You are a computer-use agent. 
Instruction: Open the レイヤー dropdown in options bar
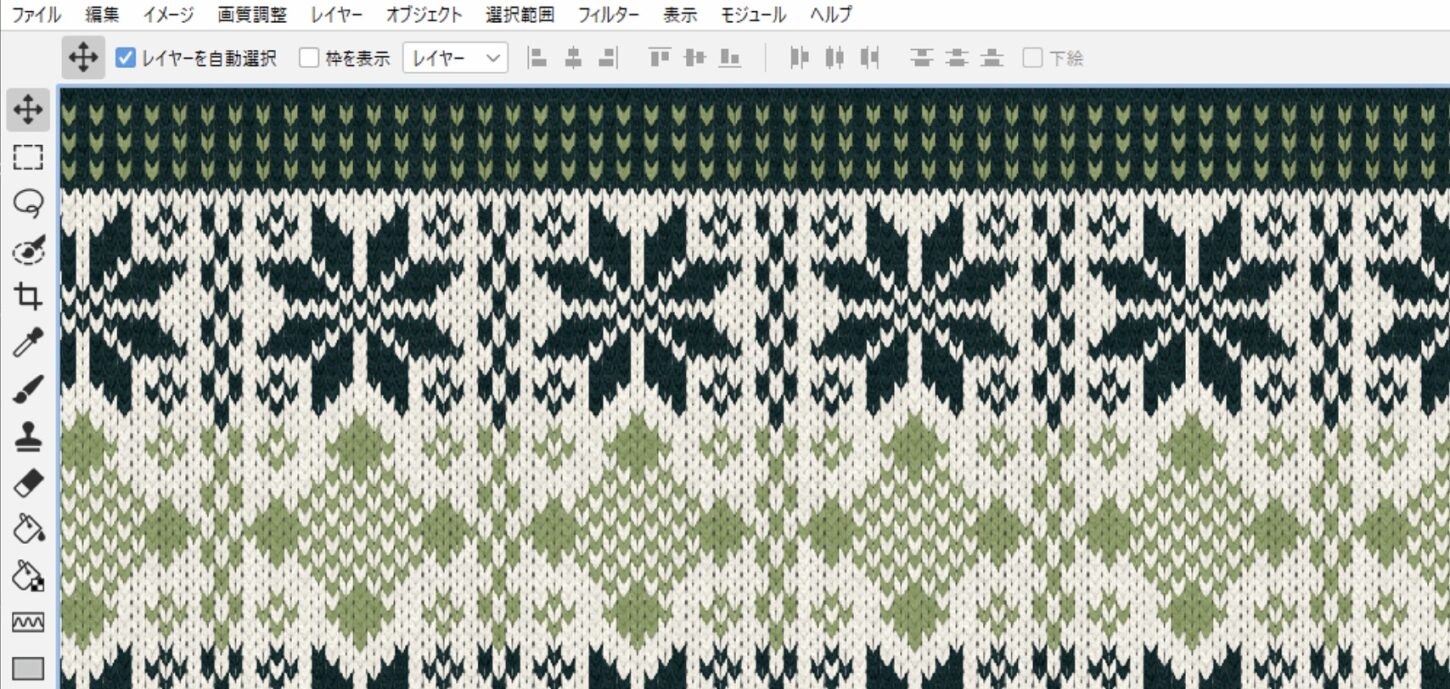[x=455, y=58]
